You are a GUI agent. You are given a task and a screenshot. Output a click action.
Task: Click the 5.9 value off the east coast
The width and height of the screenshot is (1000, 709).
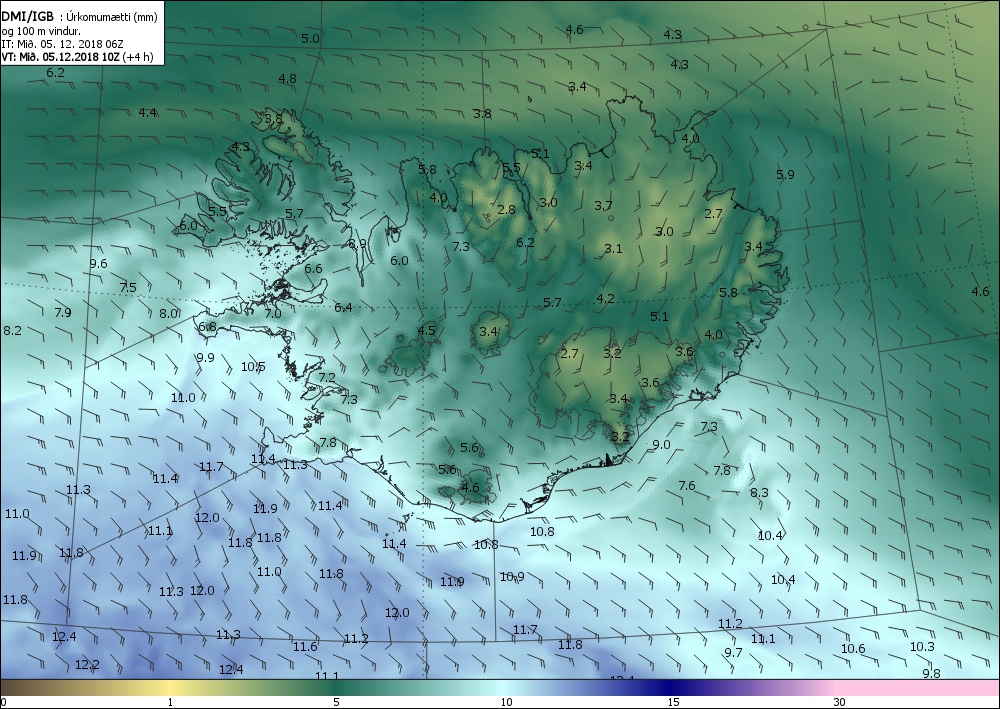click(786, 174)
